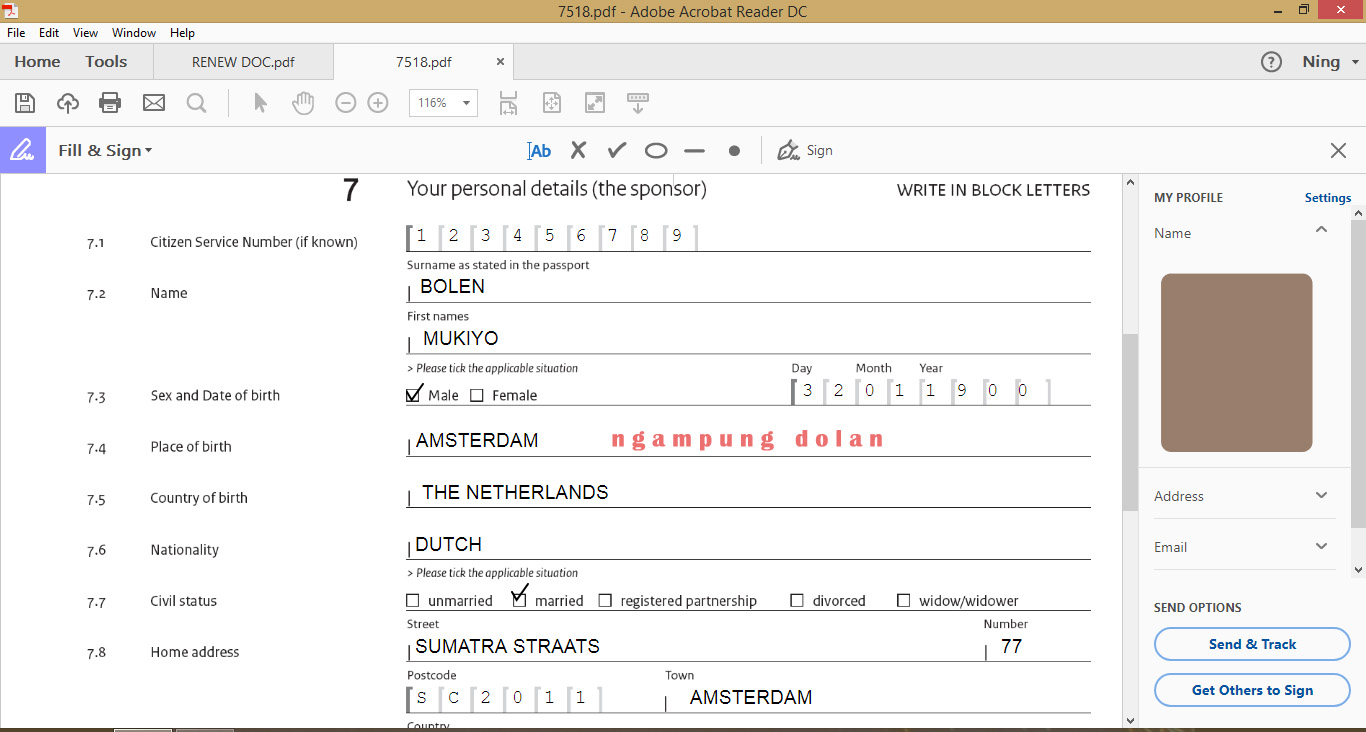Select the Add Text tool
This screenshot has width=1366, height=732.
point(539,151)
